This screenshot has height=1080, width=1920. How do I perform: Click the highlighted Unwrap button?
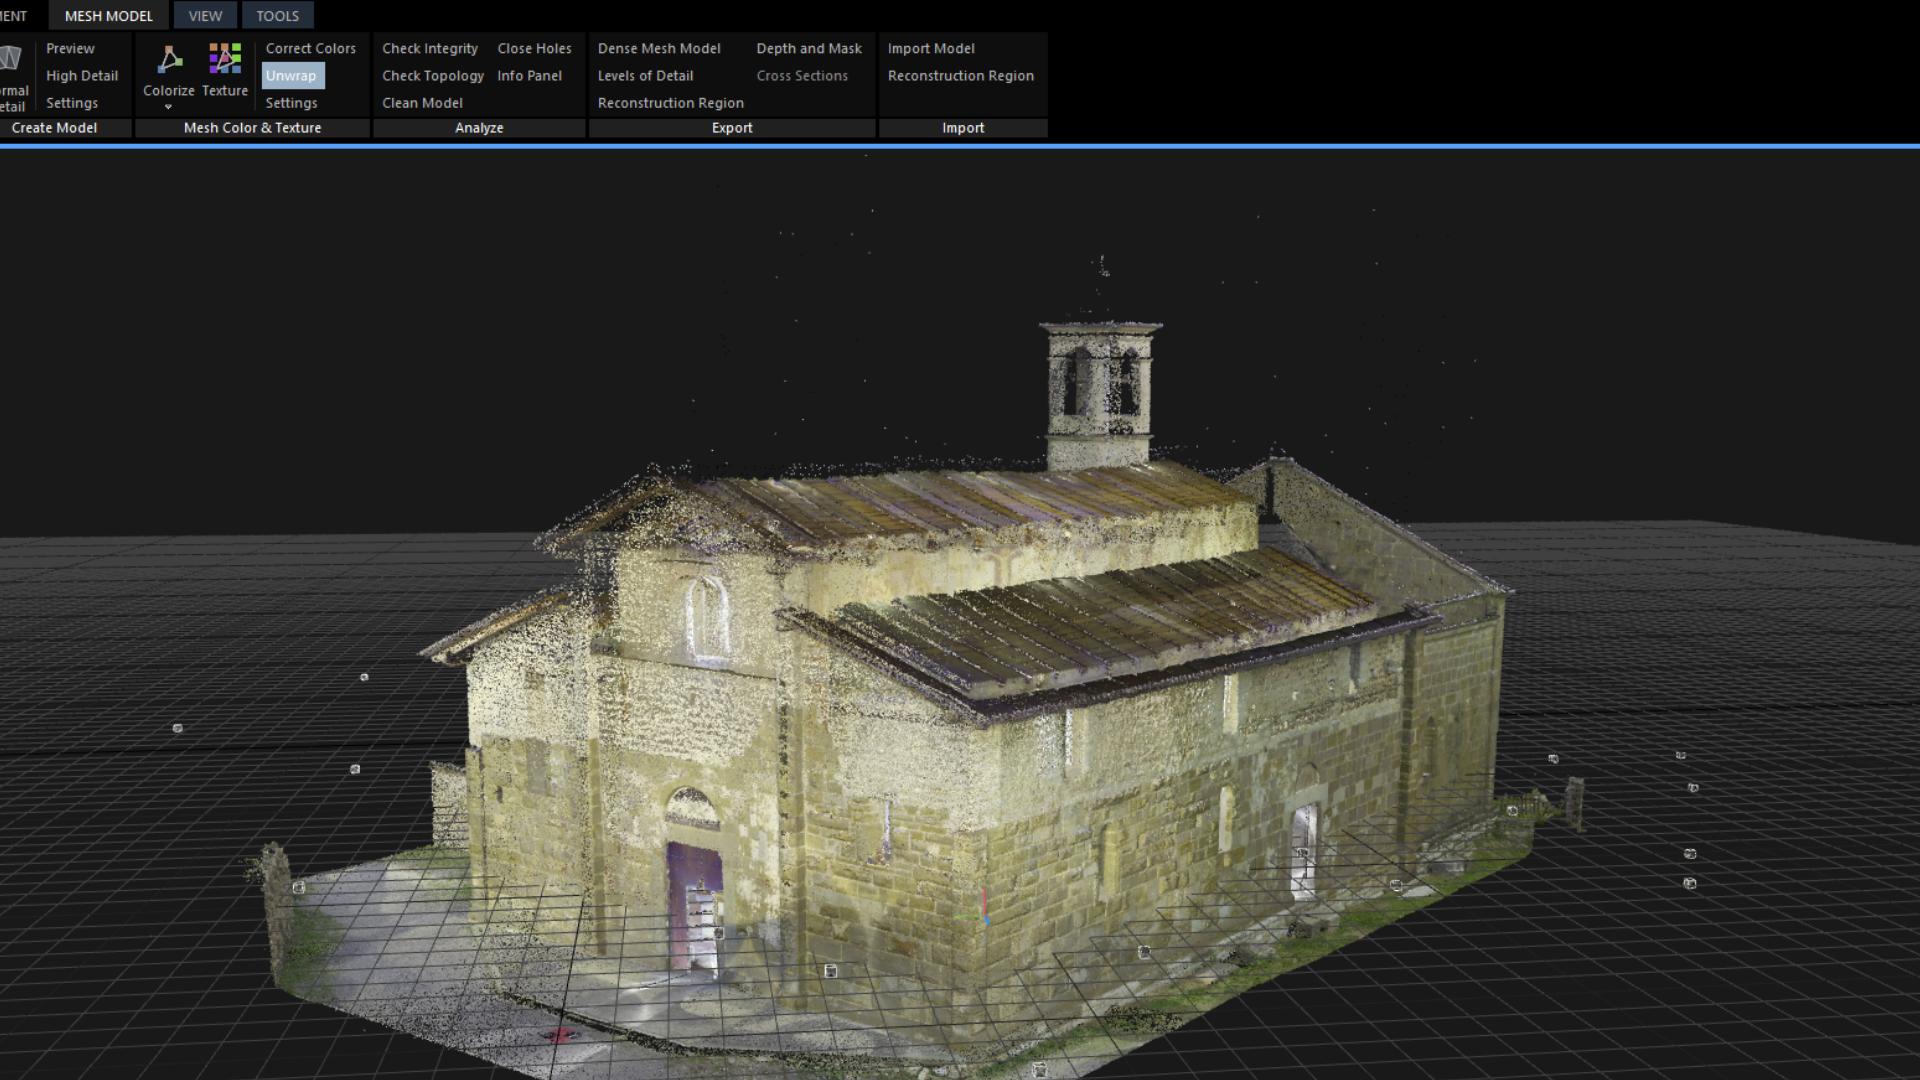[x=291, y=76]
